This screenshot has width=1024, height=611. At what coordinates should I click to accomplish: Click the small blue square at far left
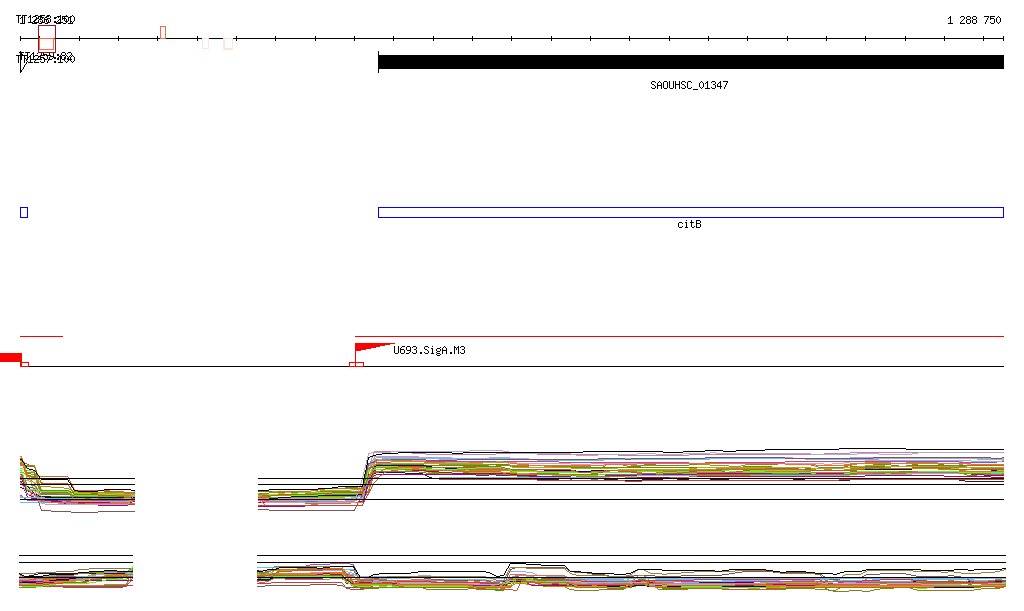[x=24, y=212]
